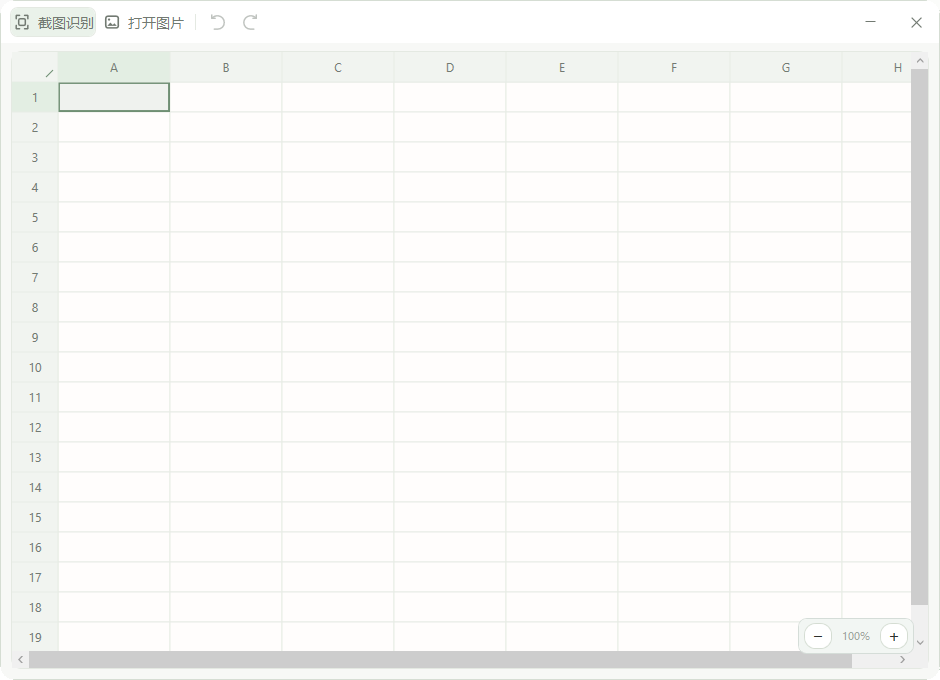Viewport: 940px width, 680px height.
Task: Close the recognition window
Action: click(x=916, y=23)
